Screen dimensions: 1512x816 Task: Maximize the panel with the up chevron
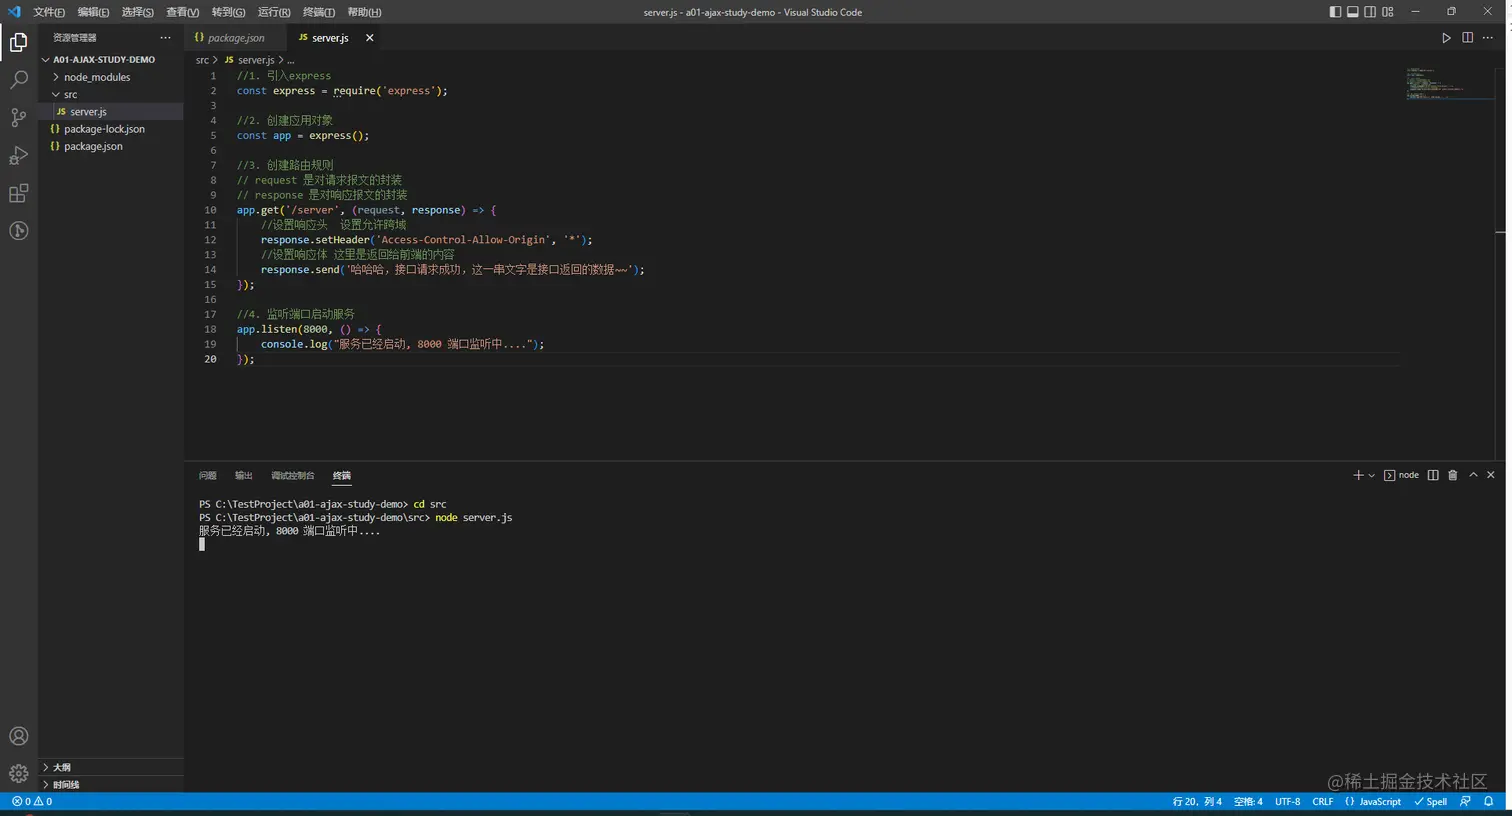[1473, 475]
